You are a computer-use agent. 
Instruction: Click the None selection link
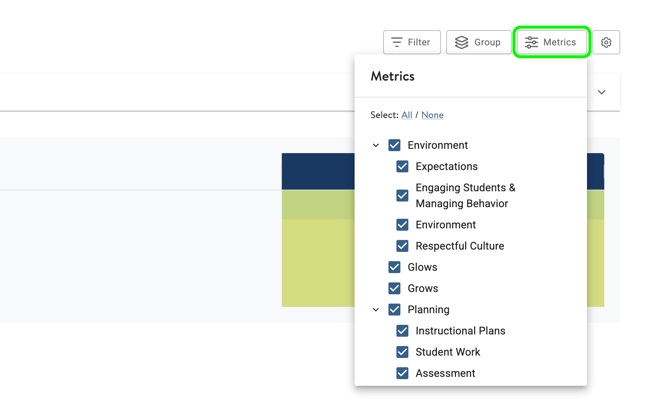(432, 115)
